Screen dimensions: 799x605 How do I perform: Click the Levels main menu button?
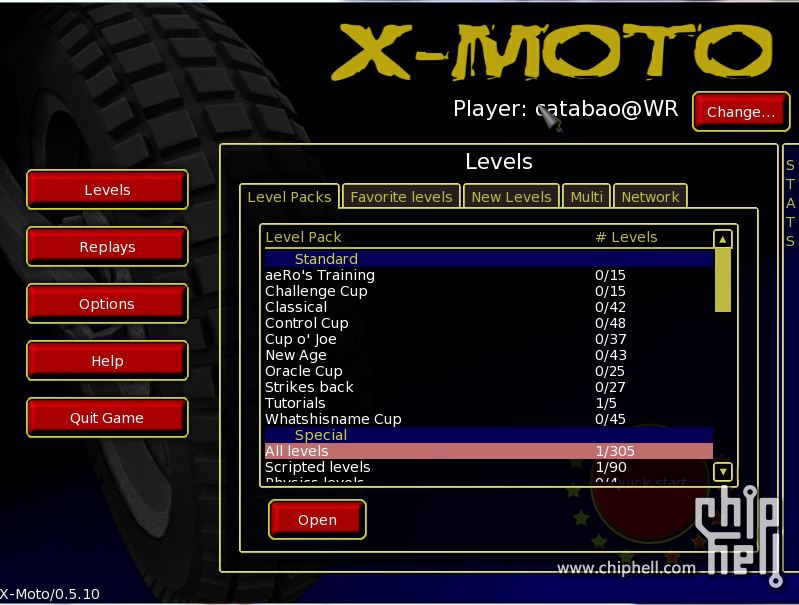pos(107,190)
